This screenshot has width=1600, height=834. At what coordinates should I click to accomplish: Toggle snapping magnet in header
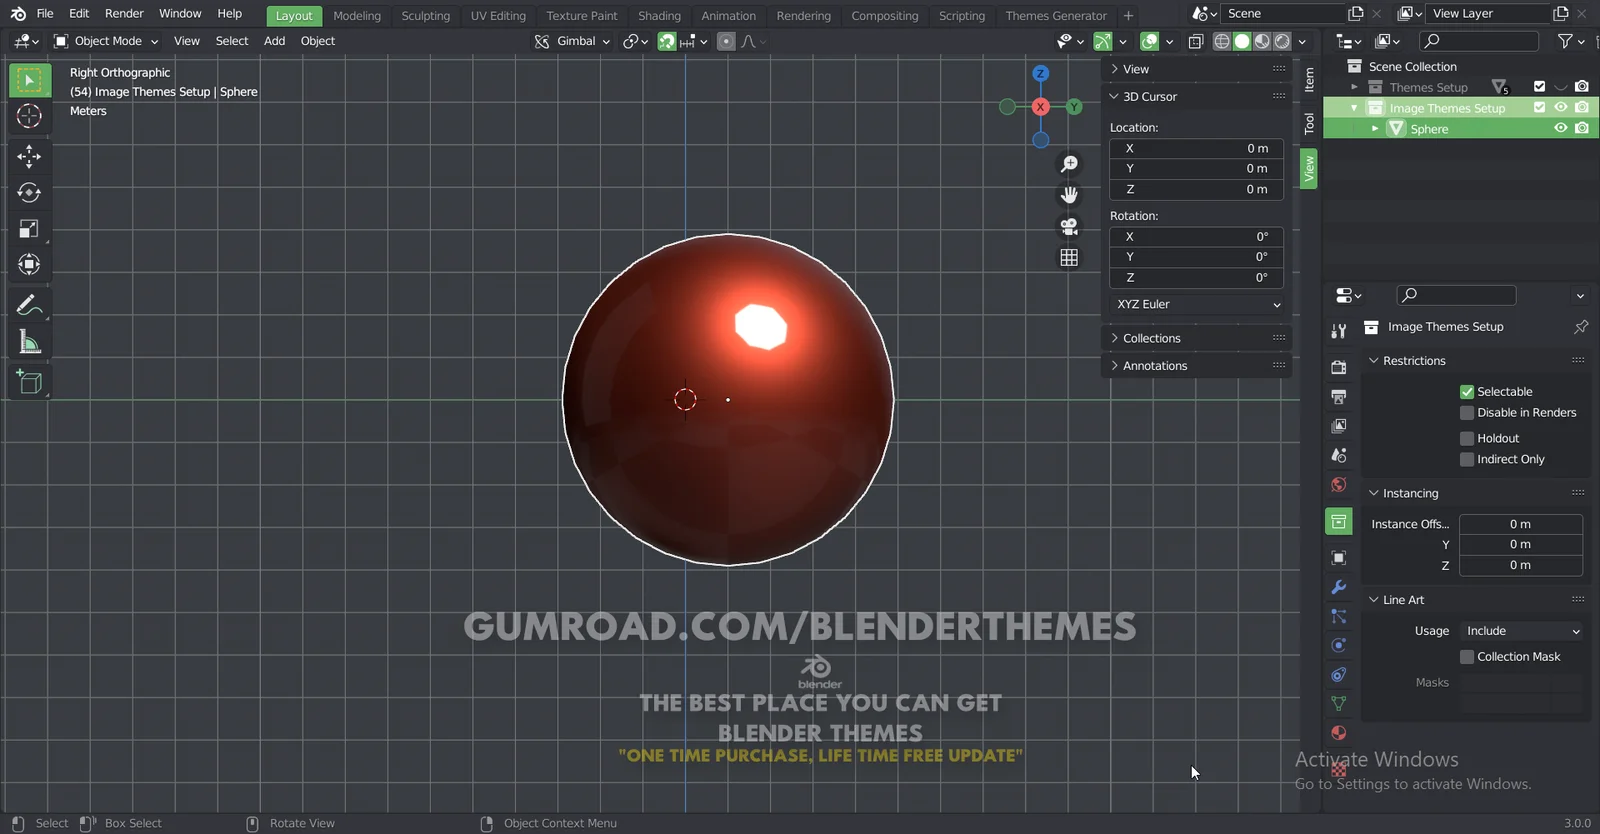point(666,41)
